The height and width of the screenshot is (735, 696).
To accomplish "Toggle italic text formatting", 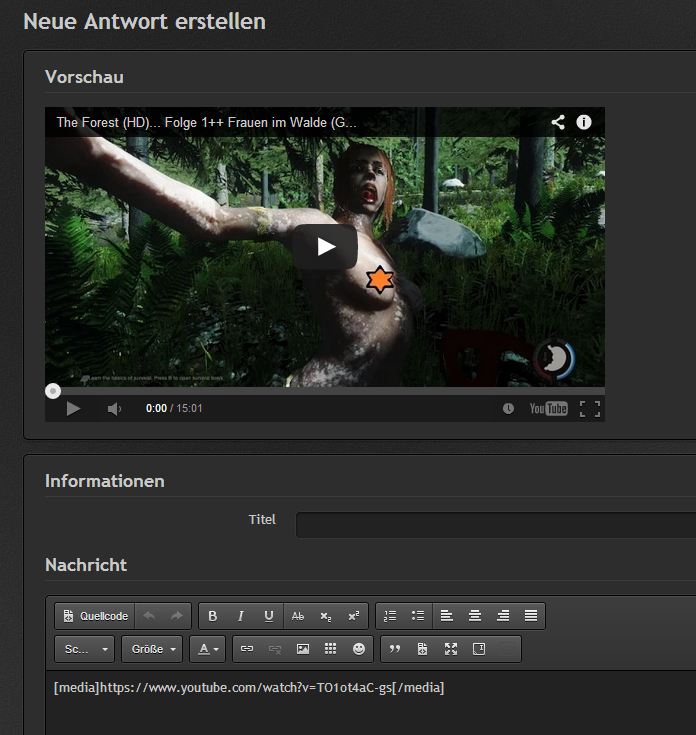I will click(x=241, y=616).
